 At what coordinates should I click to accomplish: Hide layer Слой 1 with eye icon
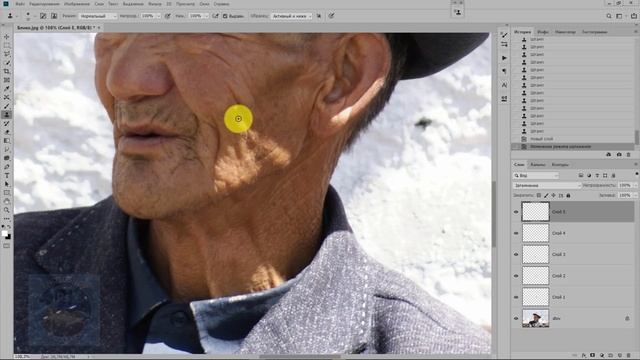[x=516, y=297]
